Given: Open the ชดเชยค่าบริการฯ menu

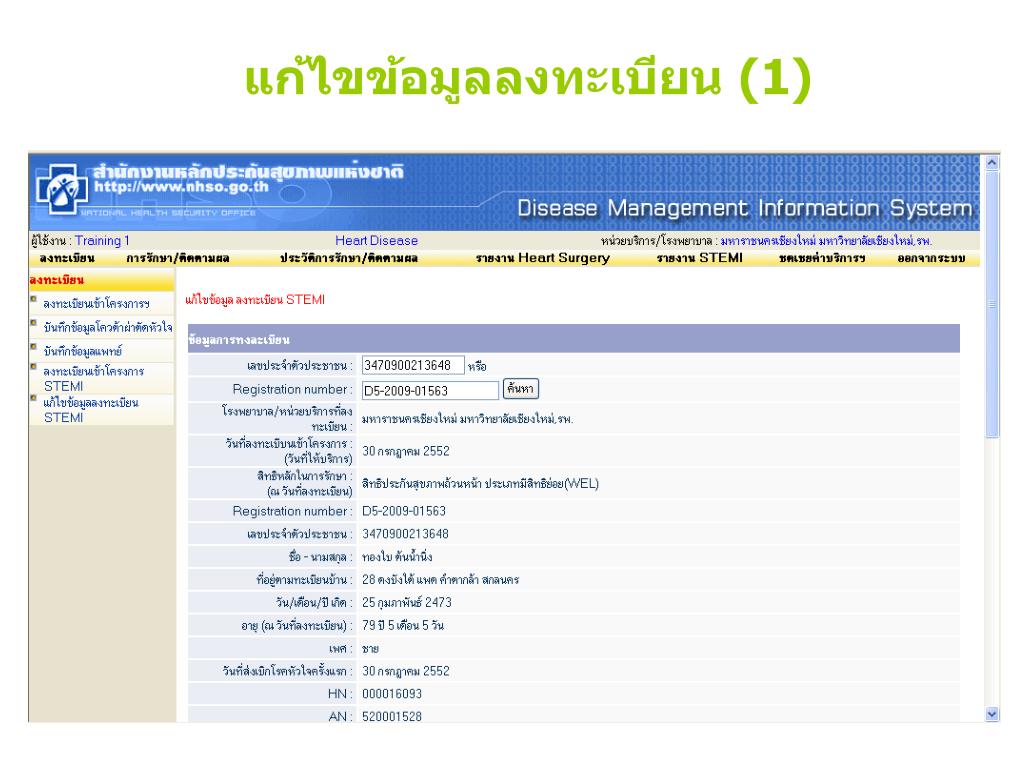Looking at the screenshot, I should [822, 259].
